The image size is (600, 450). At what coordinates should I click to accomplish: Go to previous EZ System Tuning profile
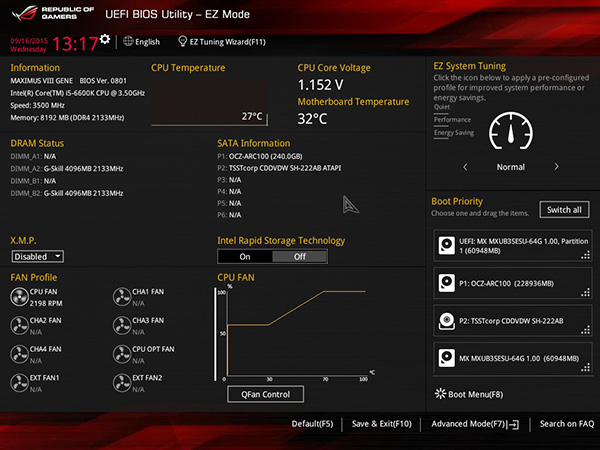(465, 167)
